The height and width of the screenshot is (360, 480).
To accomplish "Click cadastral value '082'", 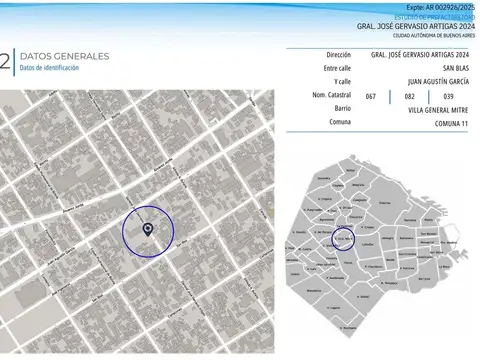I will 410,97.
